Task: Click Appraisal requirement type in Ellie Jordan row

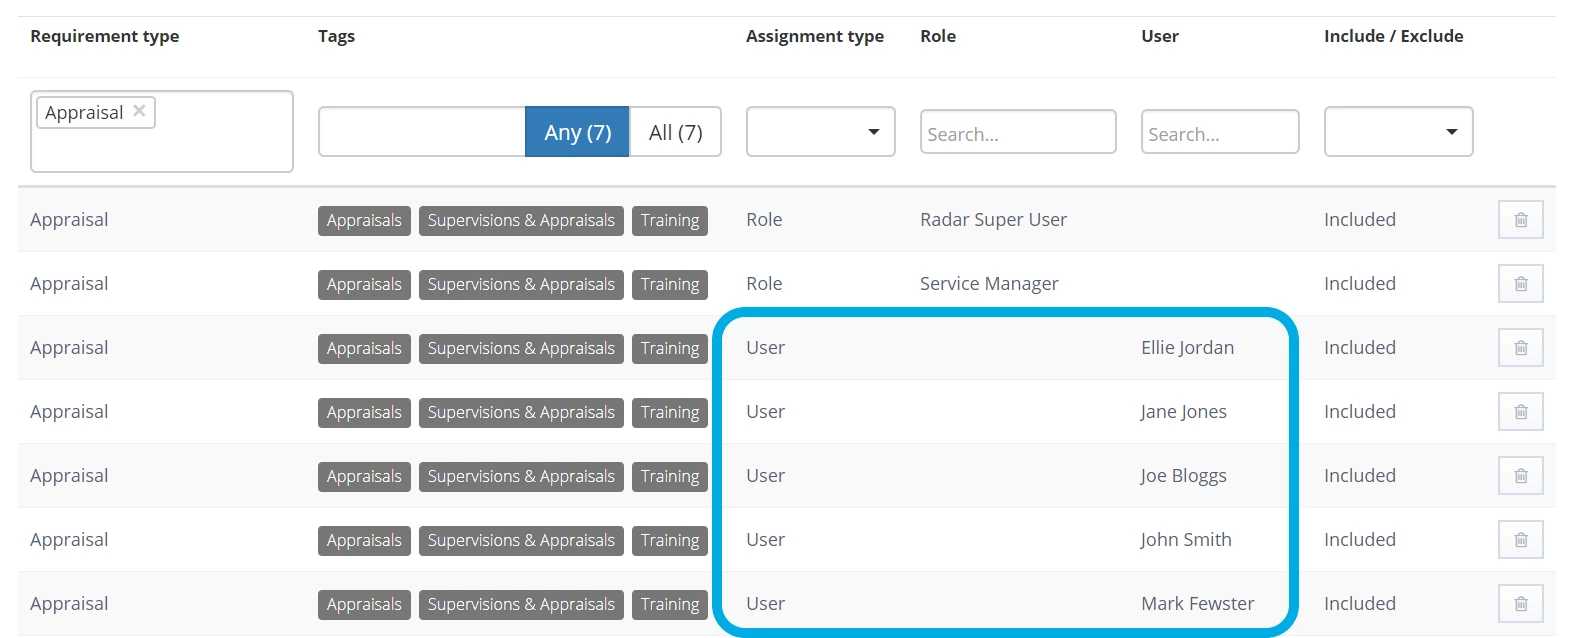Action: (x=69, y=348)
